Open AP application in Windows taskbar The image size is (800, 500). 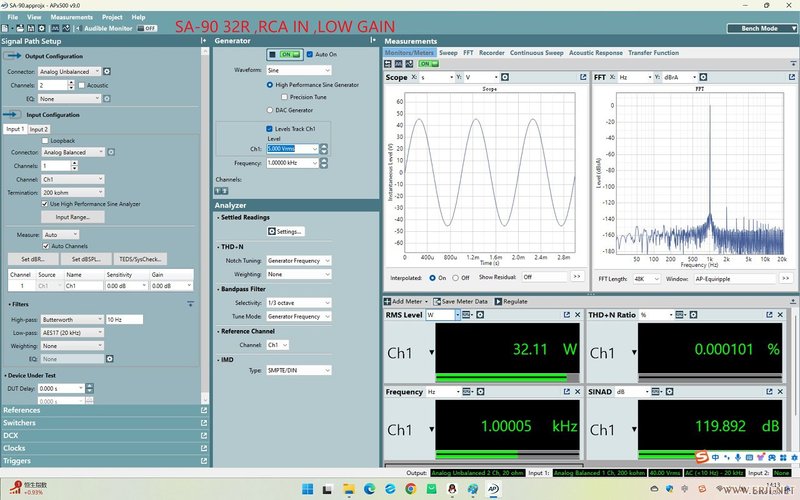coord(492,489)
